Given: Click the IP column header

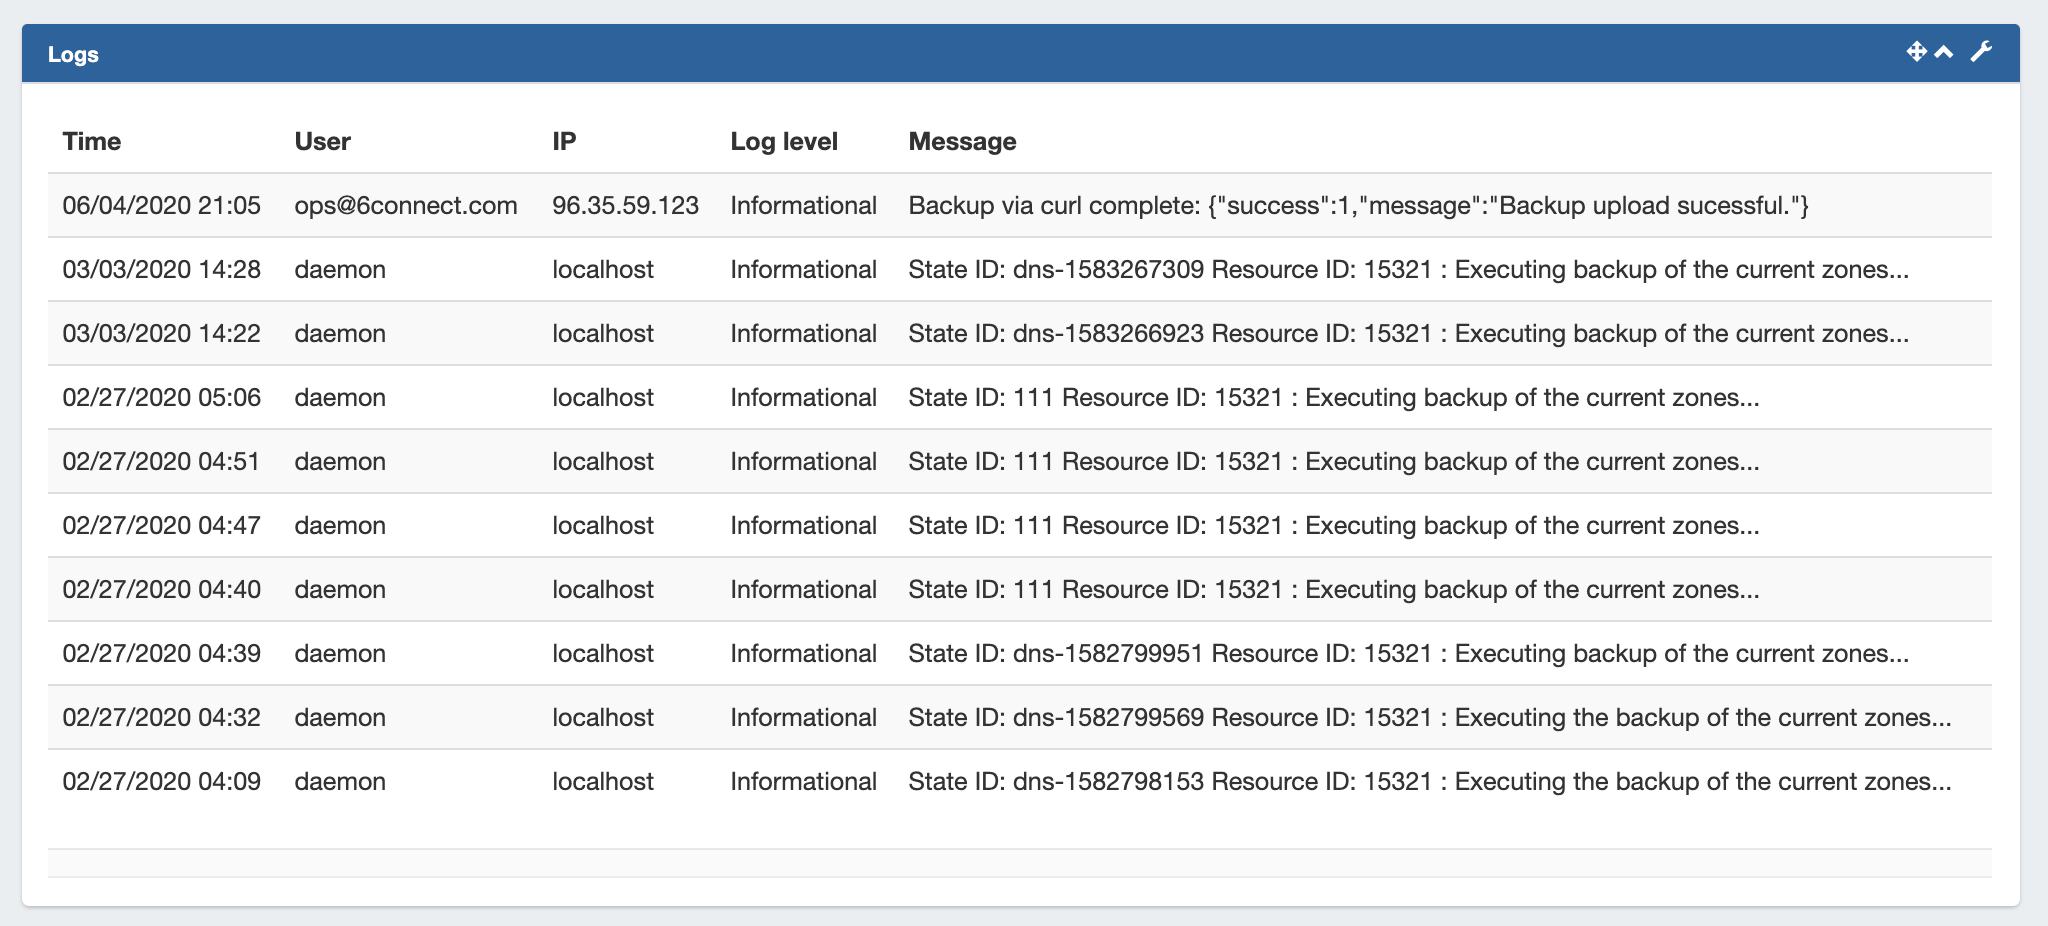Looking at the screenshot, I should coord(564,141).
